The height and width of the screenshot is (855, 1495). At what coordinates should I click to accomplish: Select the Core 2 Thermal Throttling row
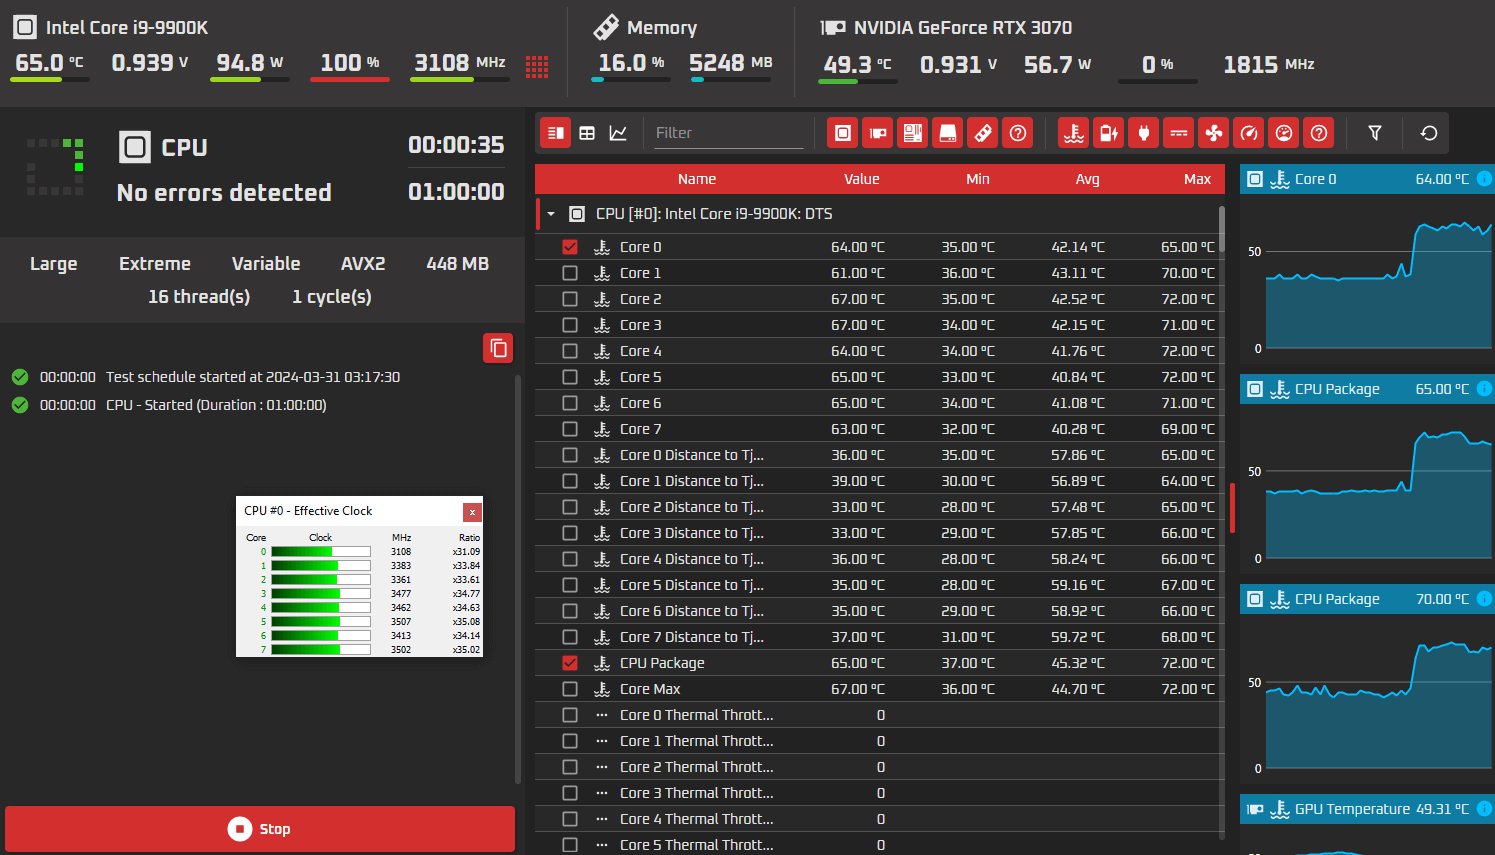[880, 767]
